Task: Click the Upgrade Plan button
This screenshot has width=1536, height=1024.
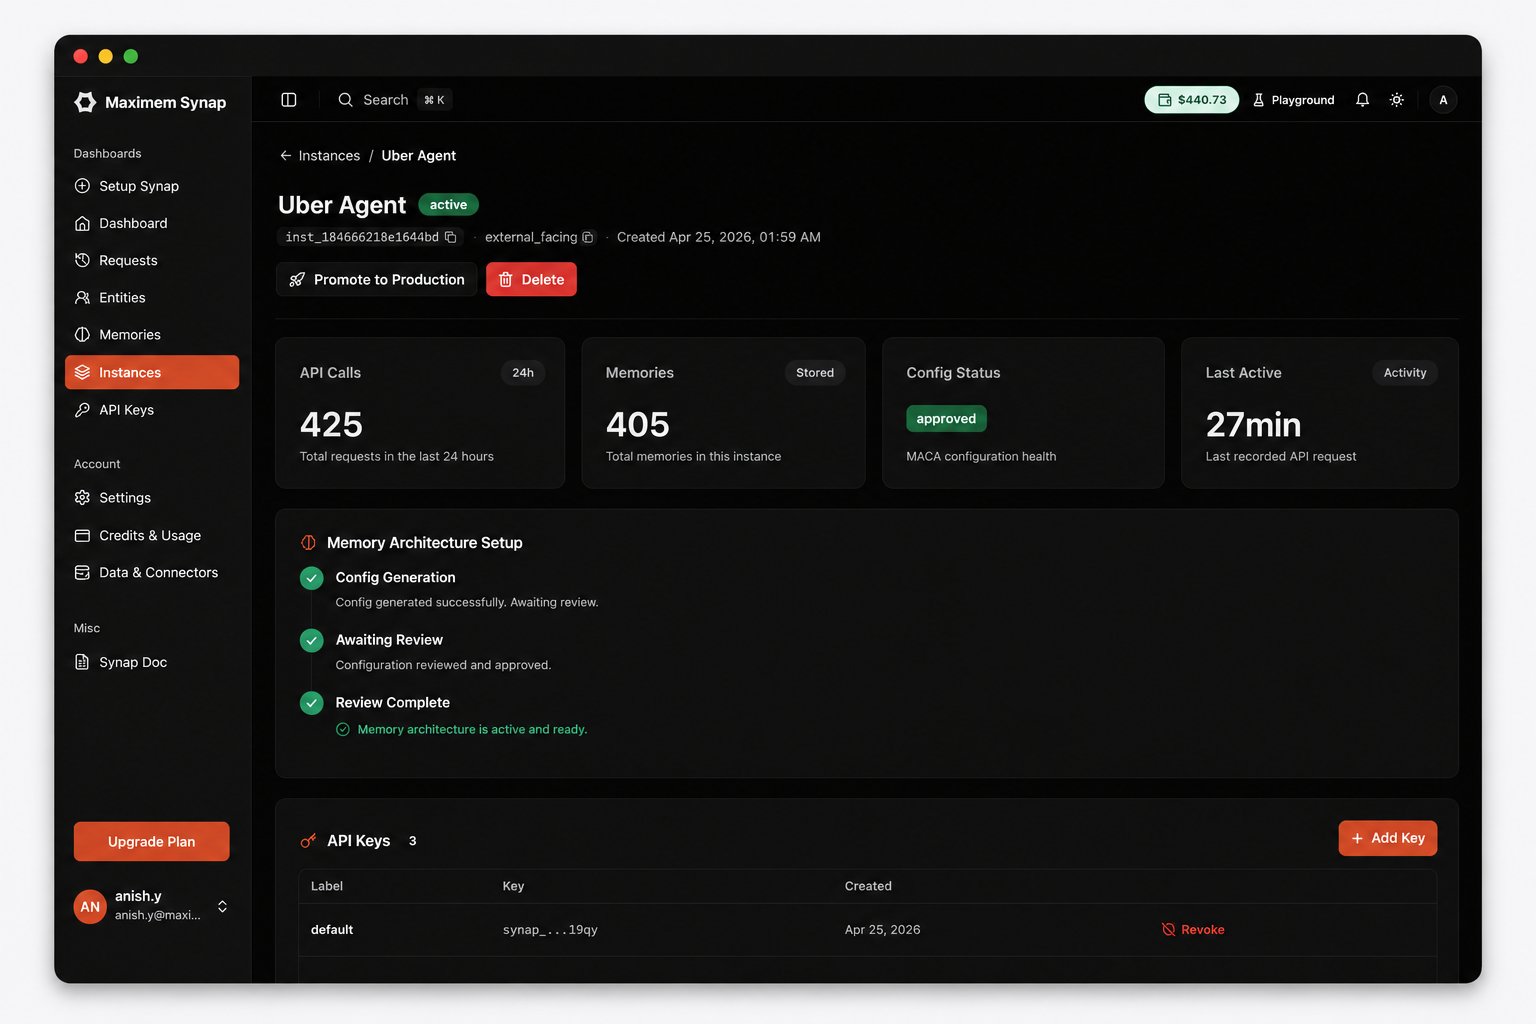Action: (x=152, y=842)
